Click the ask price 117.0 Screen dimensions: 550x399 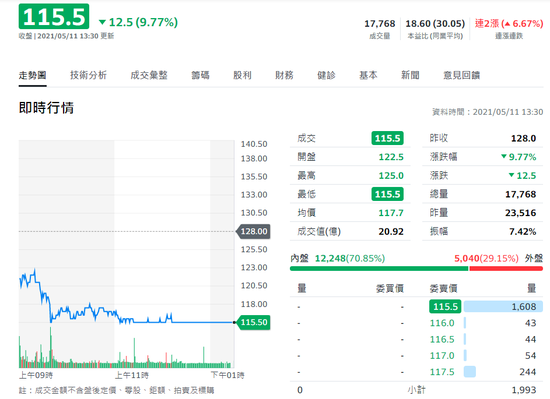point(442,356)
